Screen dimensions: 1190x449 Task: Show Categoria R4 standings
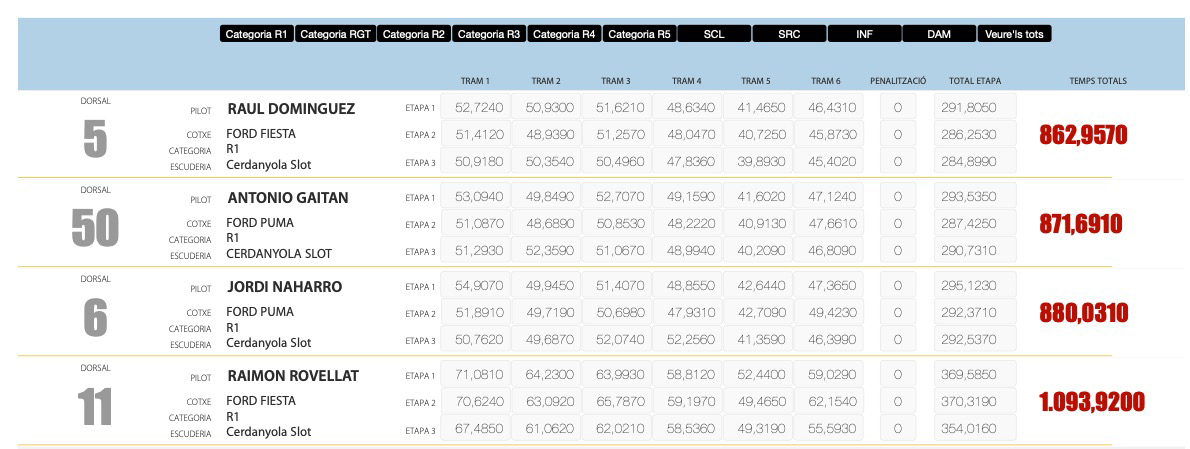click(x=564, y=34)
